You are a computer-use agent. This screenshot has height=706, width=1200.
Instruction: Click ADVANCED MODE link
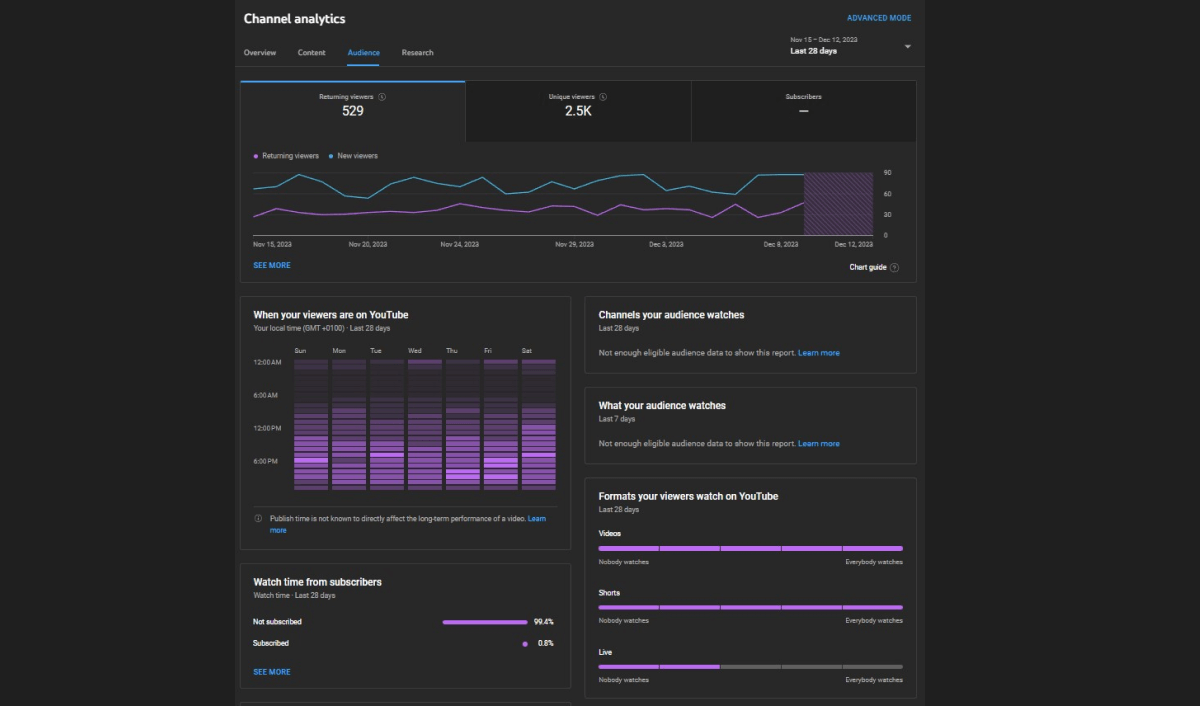coord(879,18)
